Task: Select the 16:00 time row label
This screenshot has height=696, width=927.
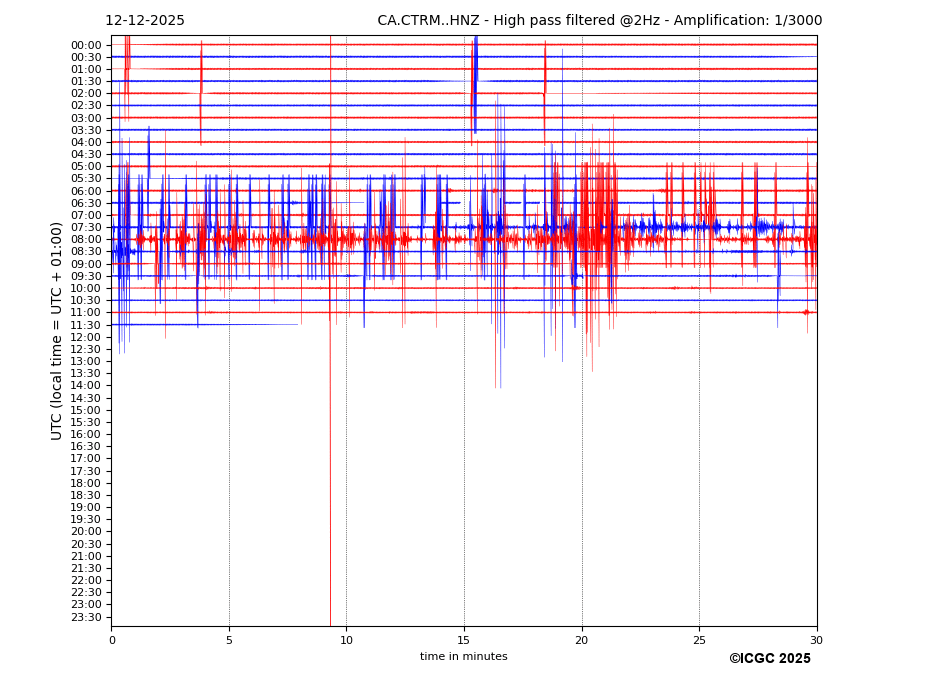Action: [86, 434]
